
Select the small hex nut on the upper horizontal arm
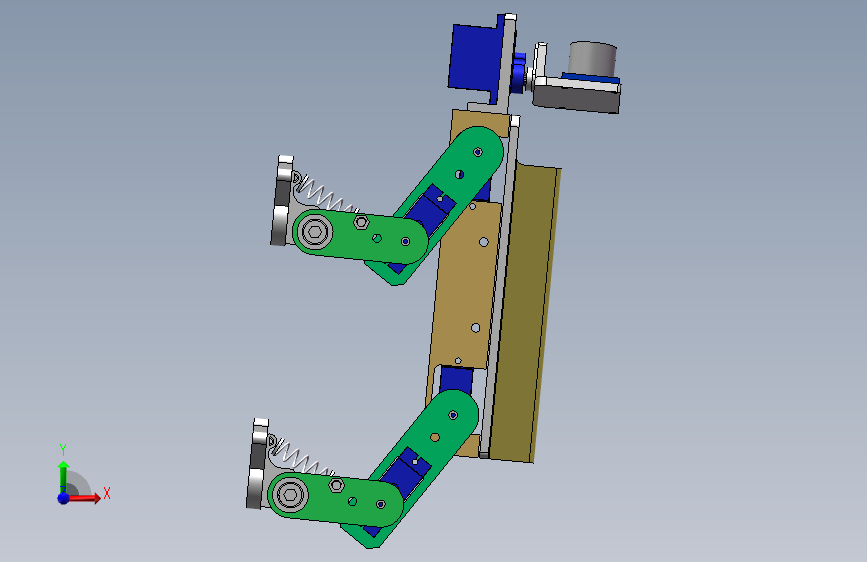pos(362,222)
